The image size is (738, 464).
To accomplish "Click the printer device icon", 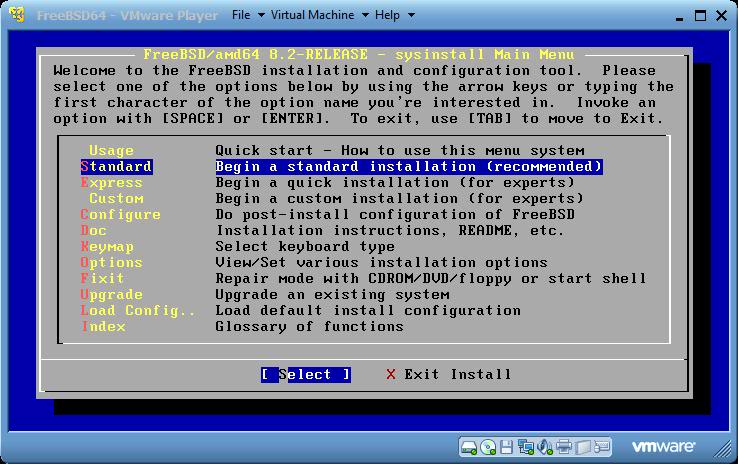I will pos(563,447).
